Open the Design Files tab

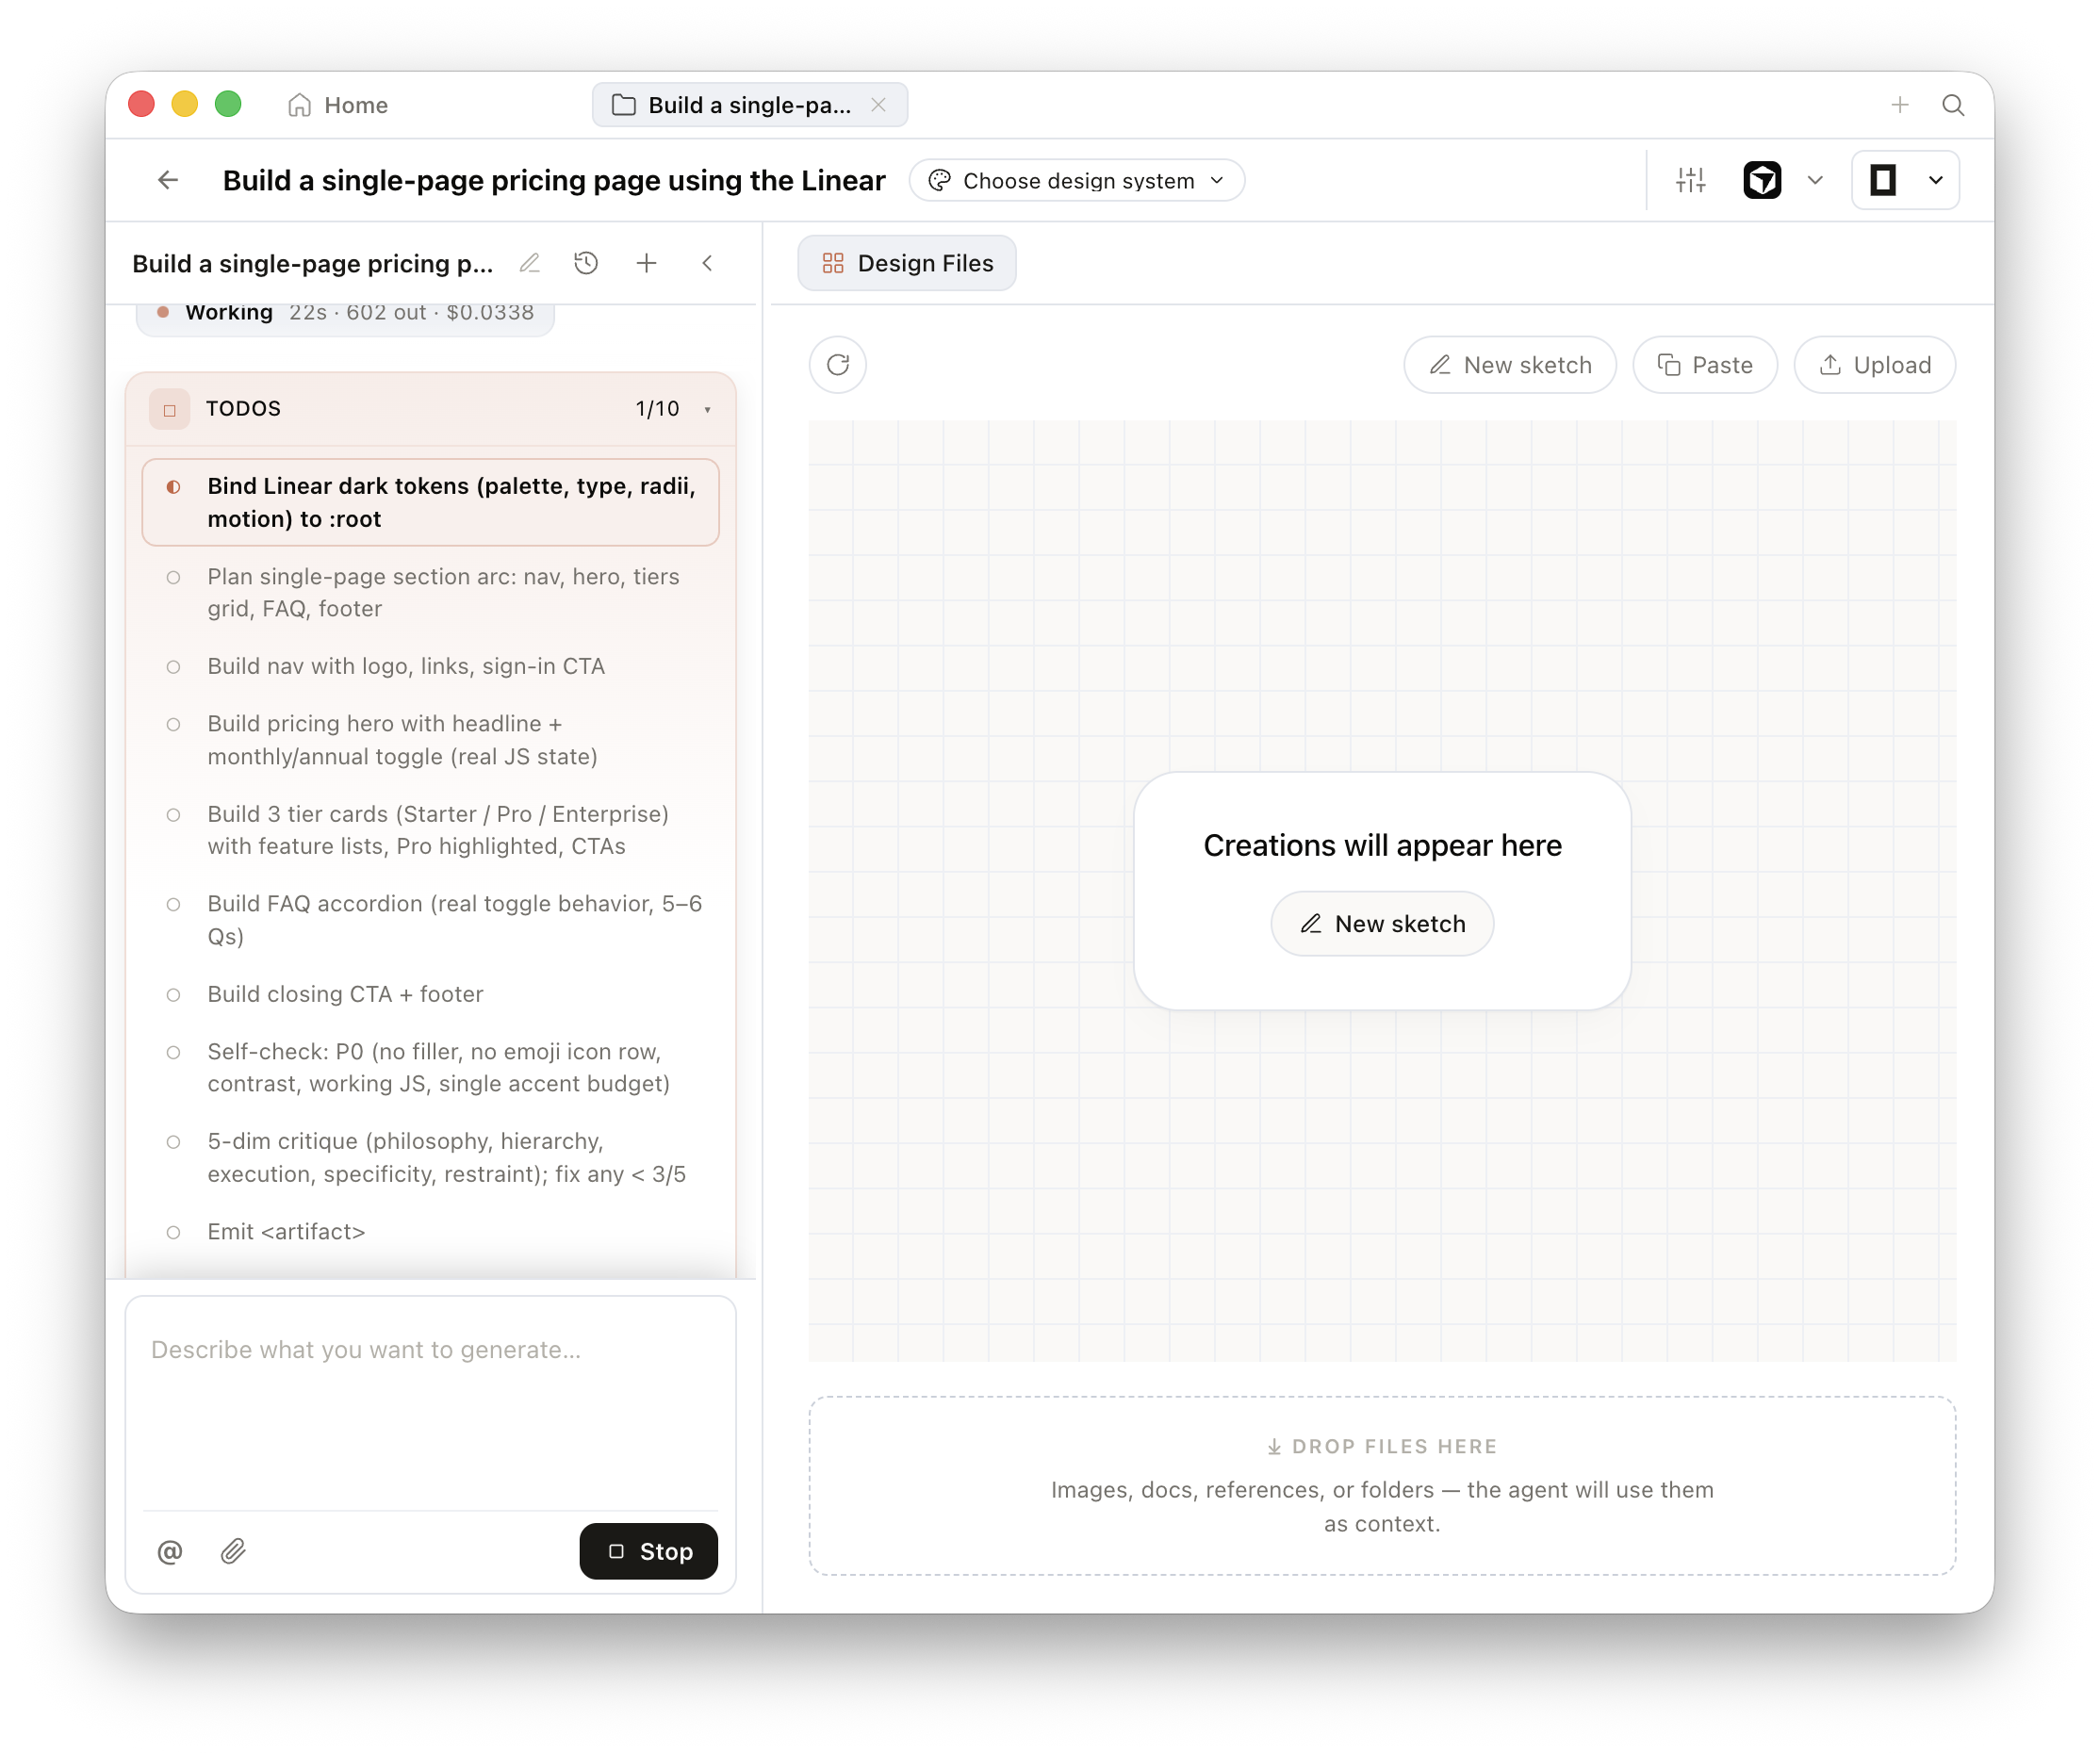906,263
